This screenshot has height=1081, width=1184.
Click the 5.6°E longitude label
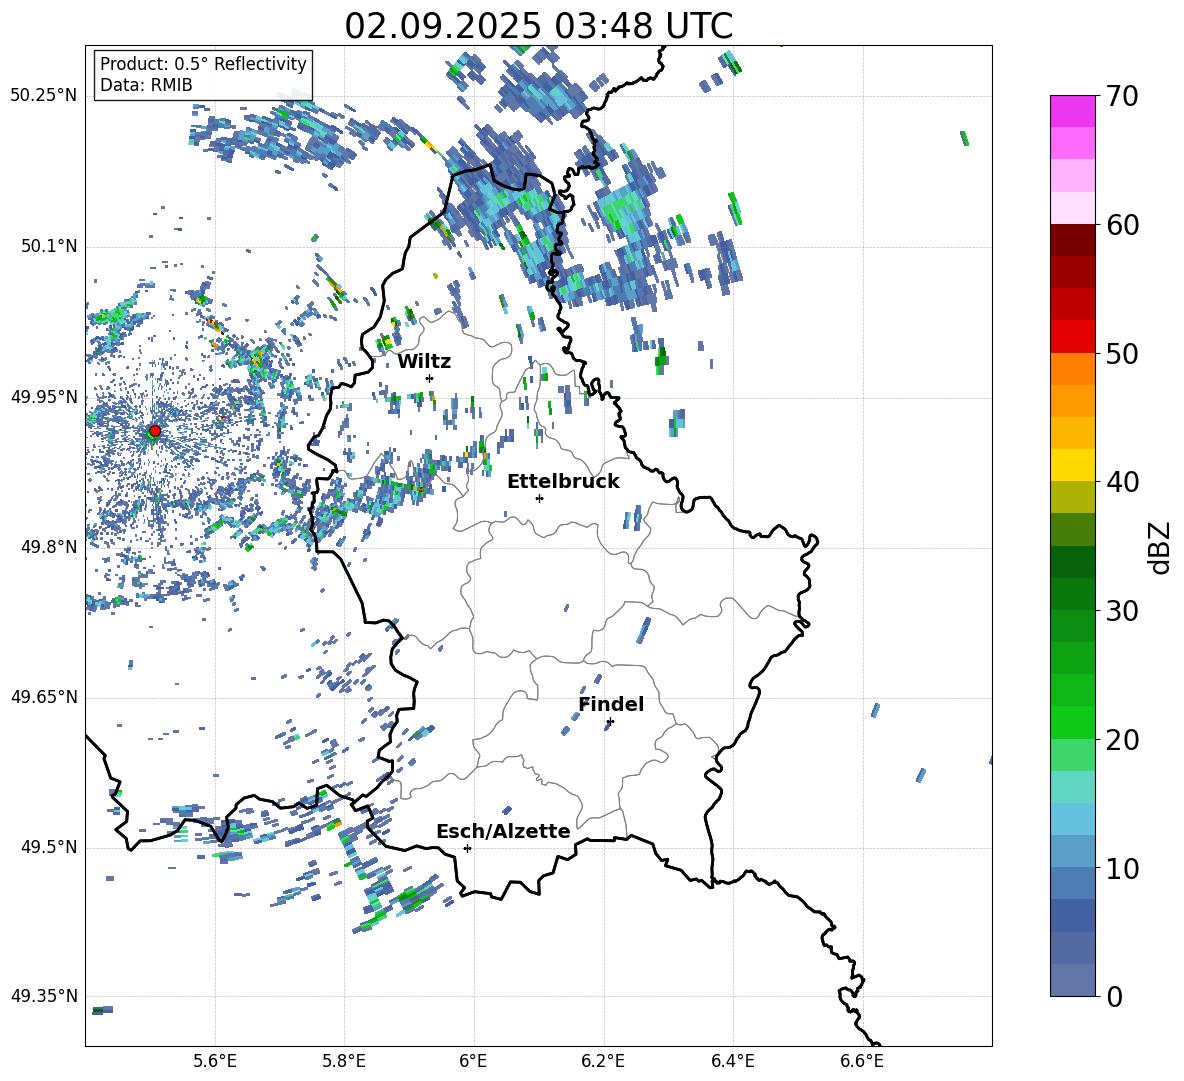(x=214, y=1061)
